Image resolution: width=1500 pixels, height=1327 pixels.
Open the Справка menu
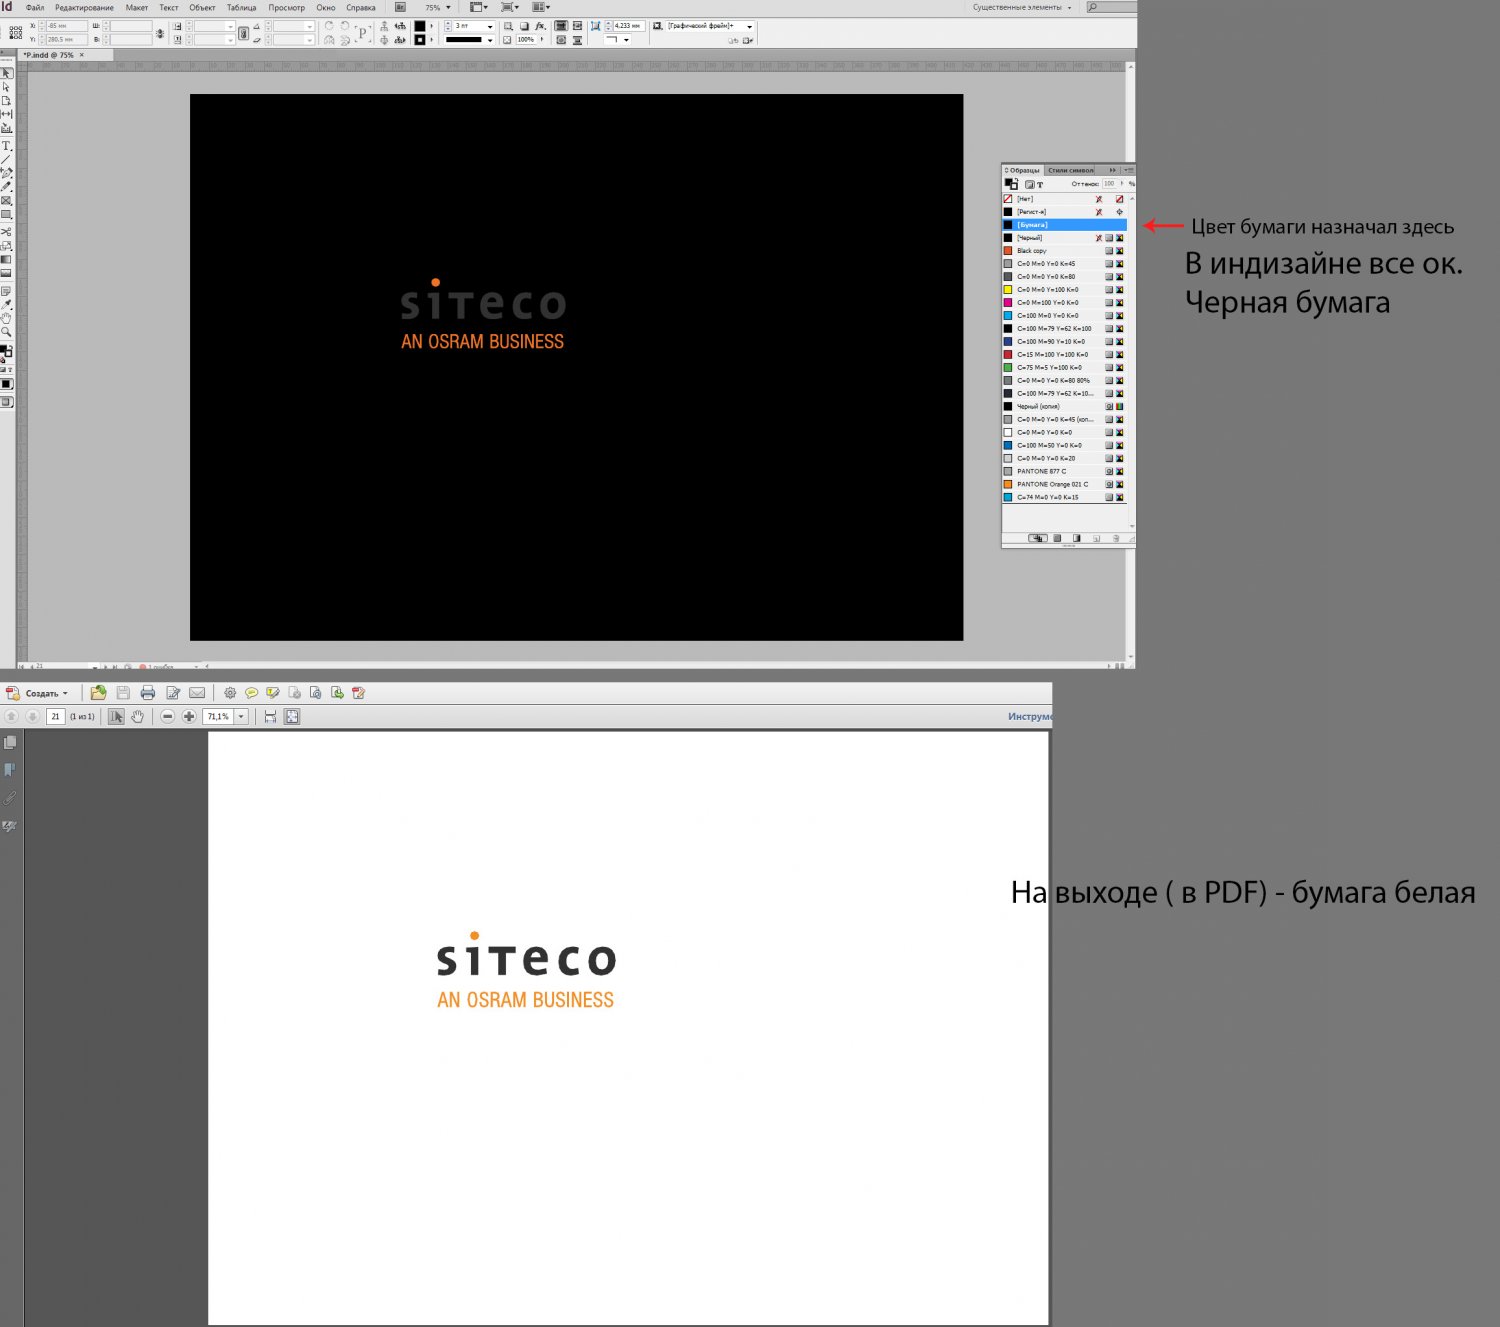361,8
